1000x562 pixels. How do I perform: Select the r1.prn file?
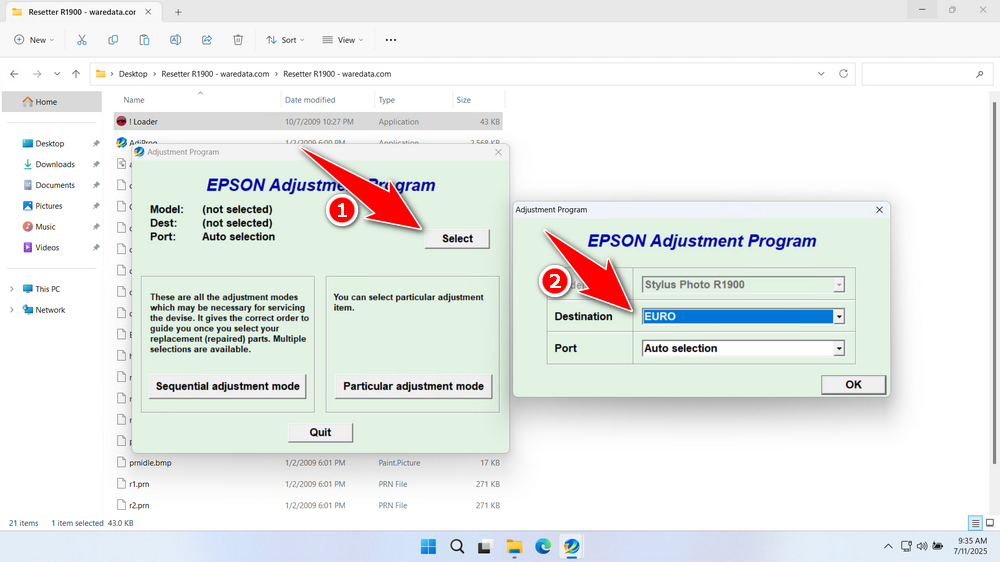pyautogui.click(x=309, y=484)
